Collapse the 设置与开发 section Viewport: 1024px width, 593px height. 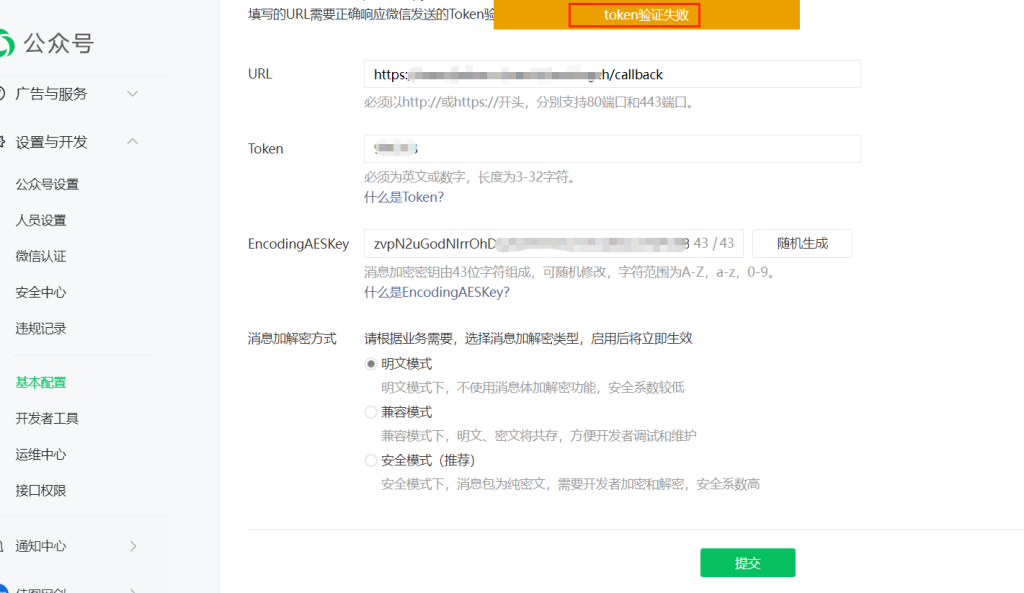click(x=132, y=142)
